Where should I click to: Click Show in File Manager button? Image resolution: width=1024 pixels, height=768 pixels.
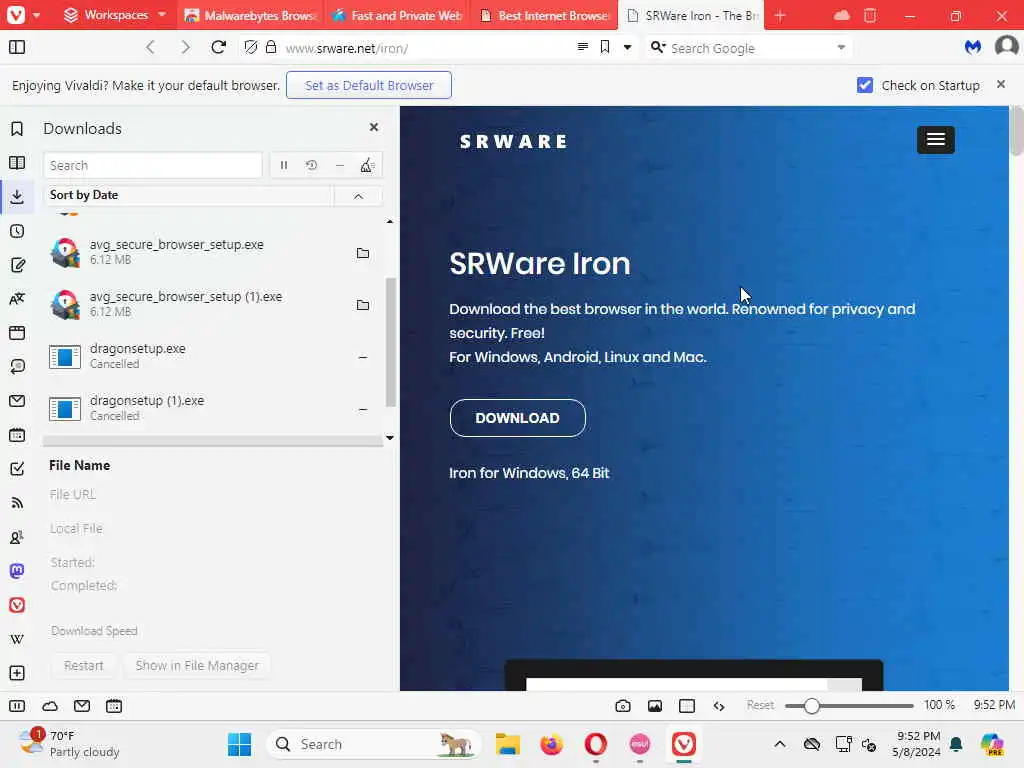point(197,665)
